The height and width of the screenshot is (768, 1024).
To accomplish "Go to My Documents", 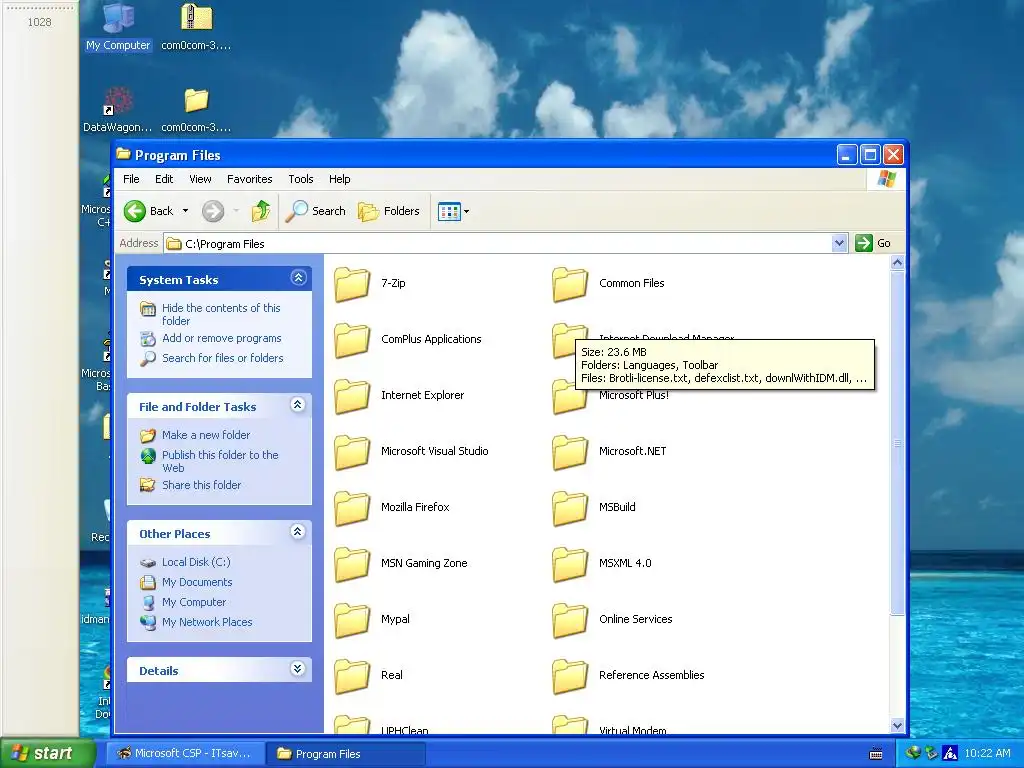I will [x=197, y=583].
